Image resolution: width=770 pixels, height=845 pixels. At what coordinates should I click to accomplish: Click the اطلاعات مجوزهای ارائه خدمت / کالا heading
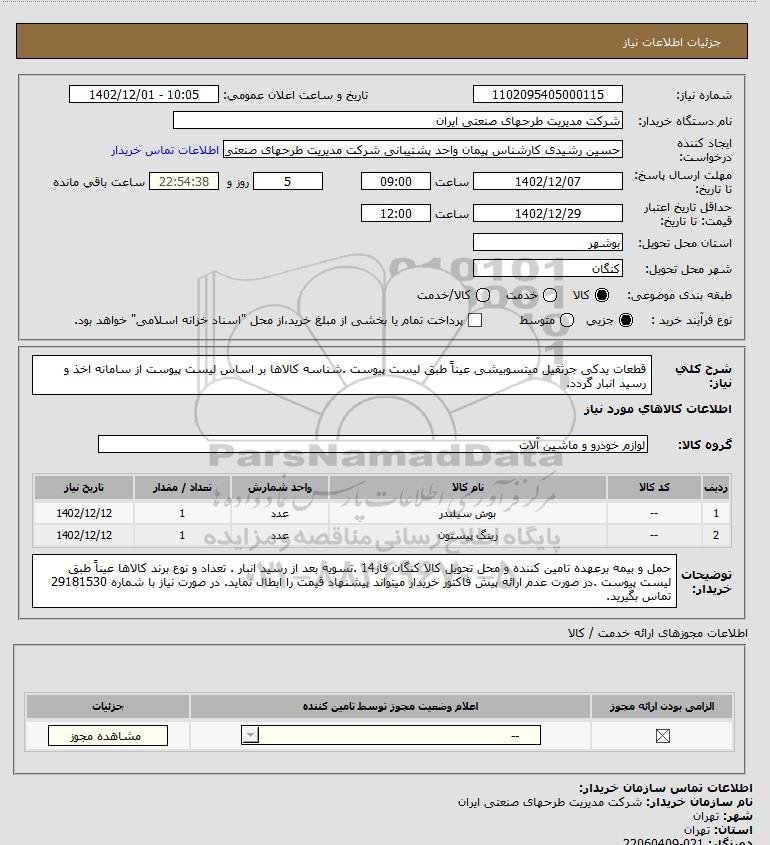(657, 633)
